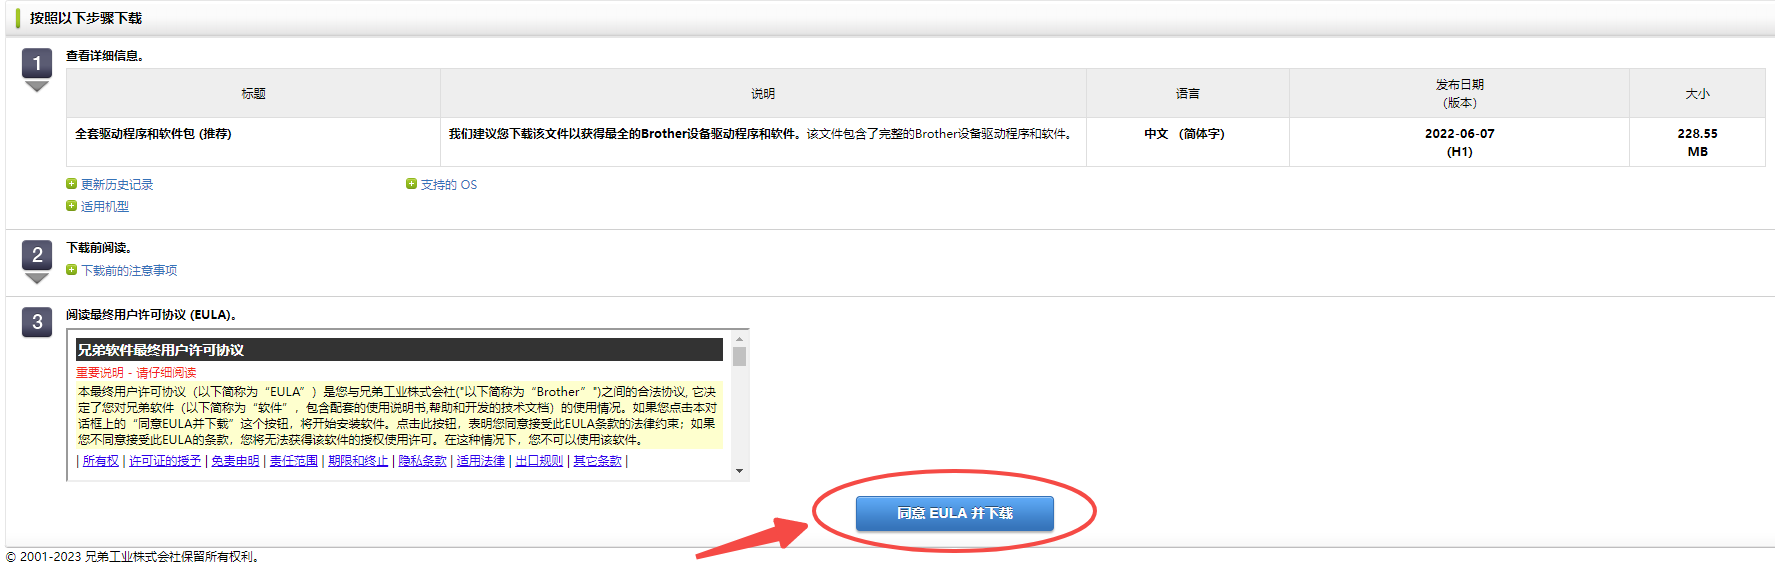Open the 免责申明 link

click(x=235, y=461)
